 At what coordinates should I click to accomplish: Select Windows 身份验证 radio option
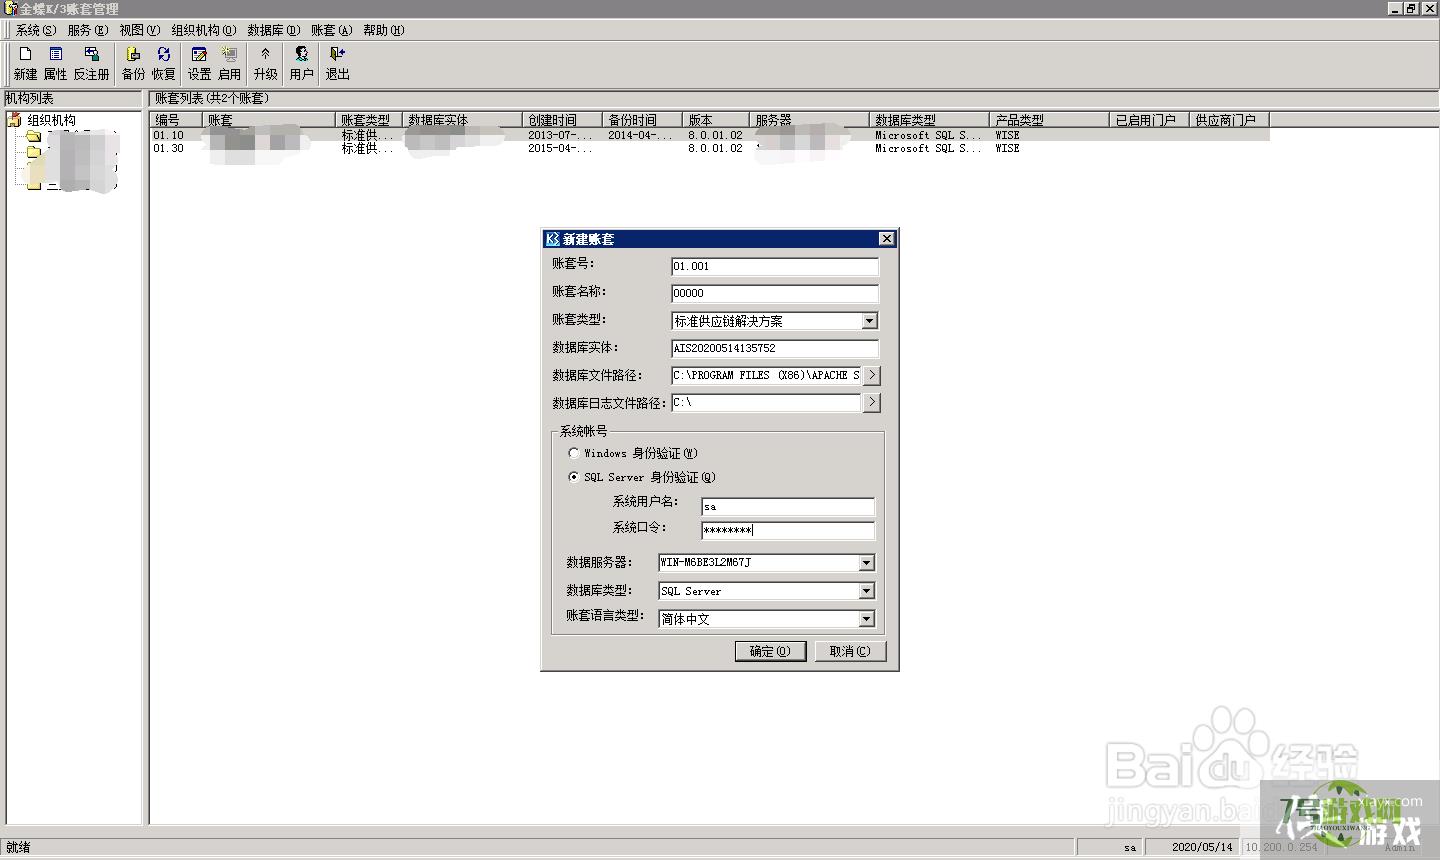(x=574, y=453)
